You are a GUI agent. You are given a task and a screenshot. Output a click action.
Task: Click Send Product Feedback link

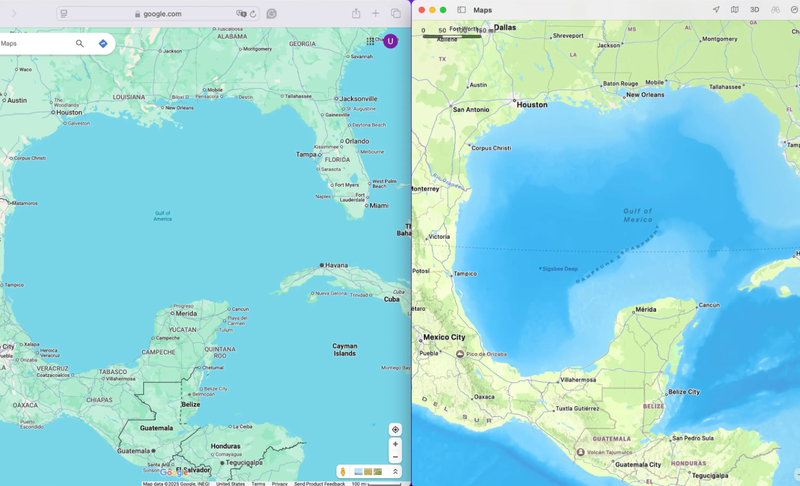(319, 484)
